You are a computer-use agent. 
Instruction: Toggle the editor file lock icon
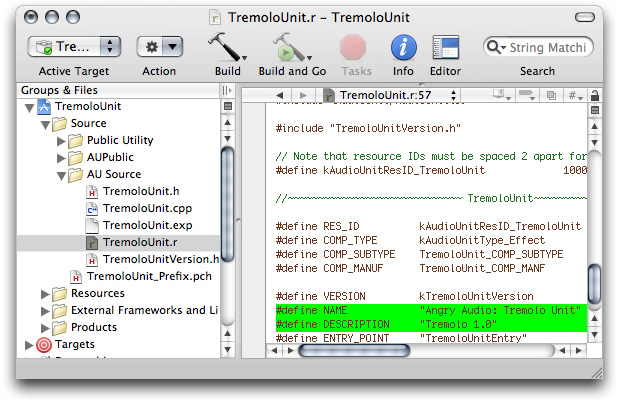click(596, 95)
